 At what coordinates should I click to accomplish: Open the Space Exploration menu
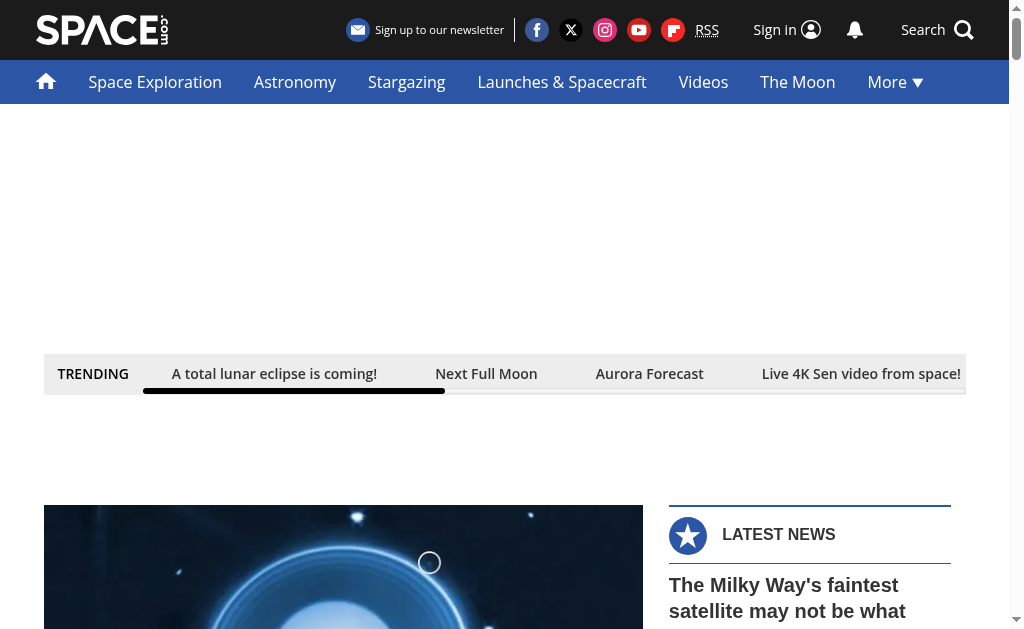[155, 82]
